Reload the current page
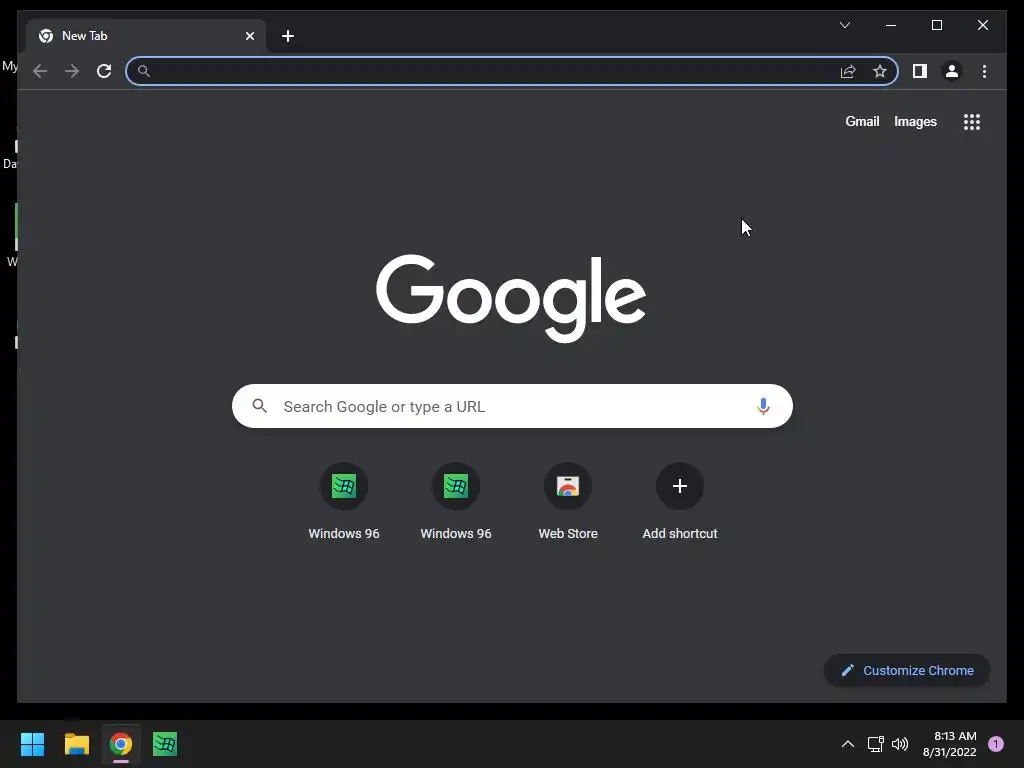Viewport: 1024px width, 768px height. pos(104,71)
